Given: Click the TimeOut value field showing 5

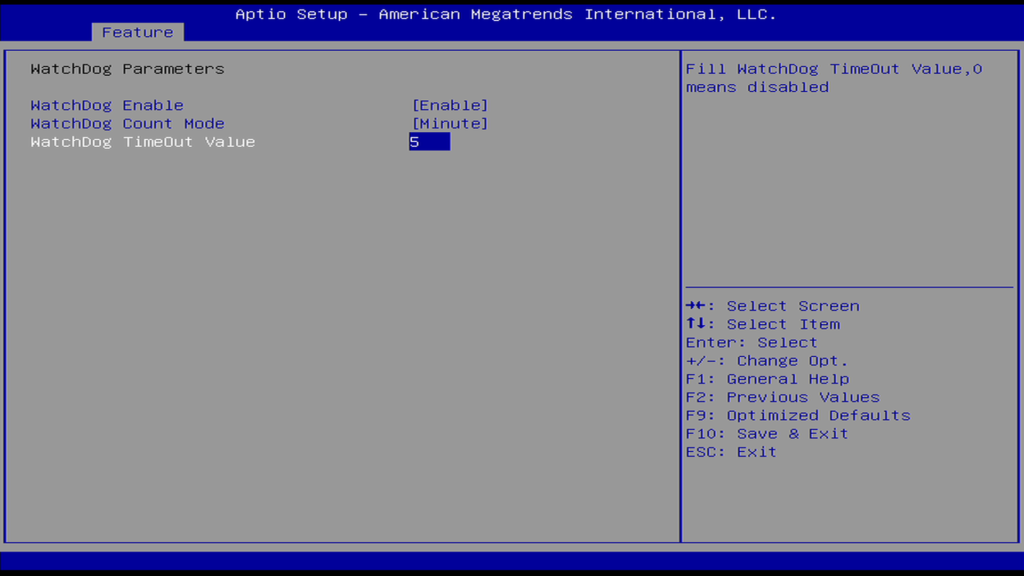Looking at the screenshot, I should tap(429, 142).
